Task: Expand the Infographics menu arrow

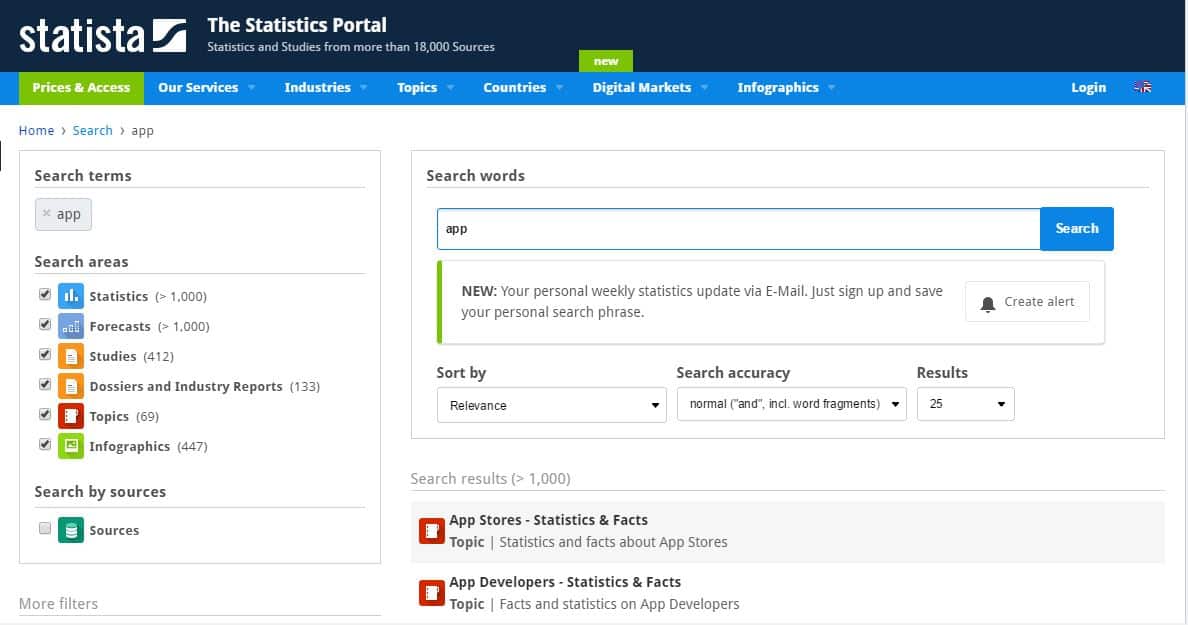Action: tap(832, 88)
